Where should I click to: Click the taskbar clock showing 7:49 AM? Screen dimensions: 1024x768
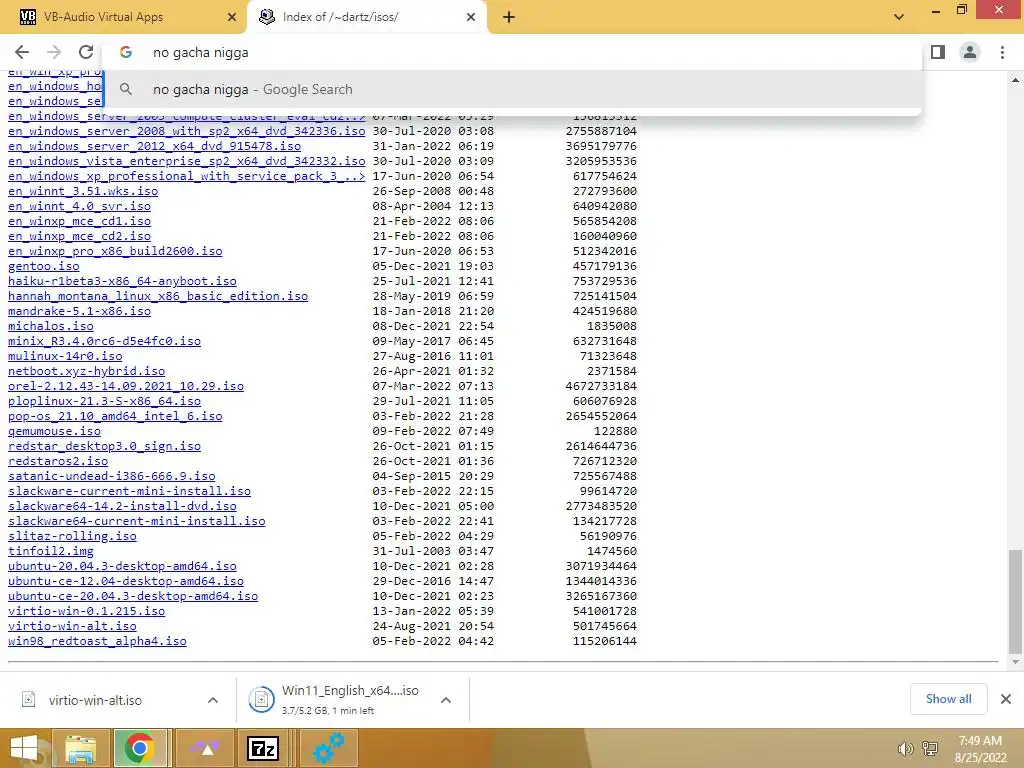[980, 749]
